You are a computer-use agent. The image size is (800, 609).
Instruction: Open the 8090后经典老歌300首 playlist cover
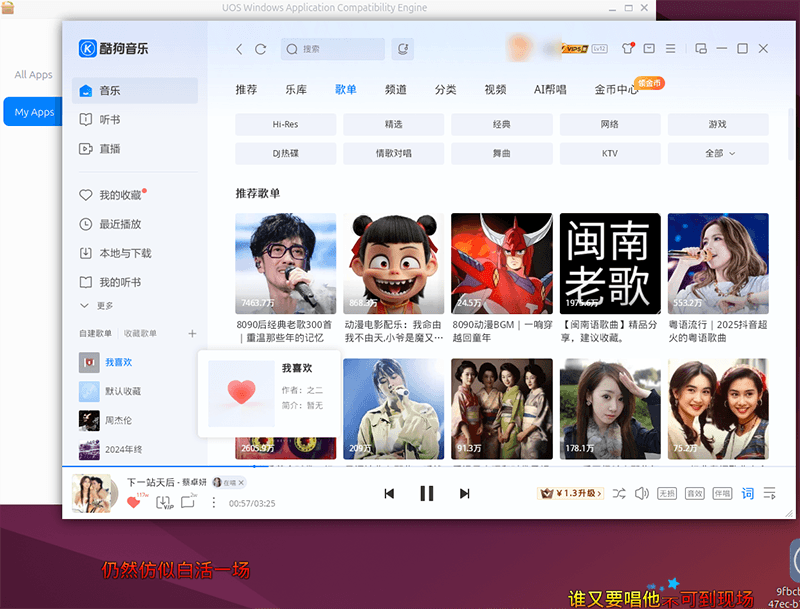pos(285,263)
